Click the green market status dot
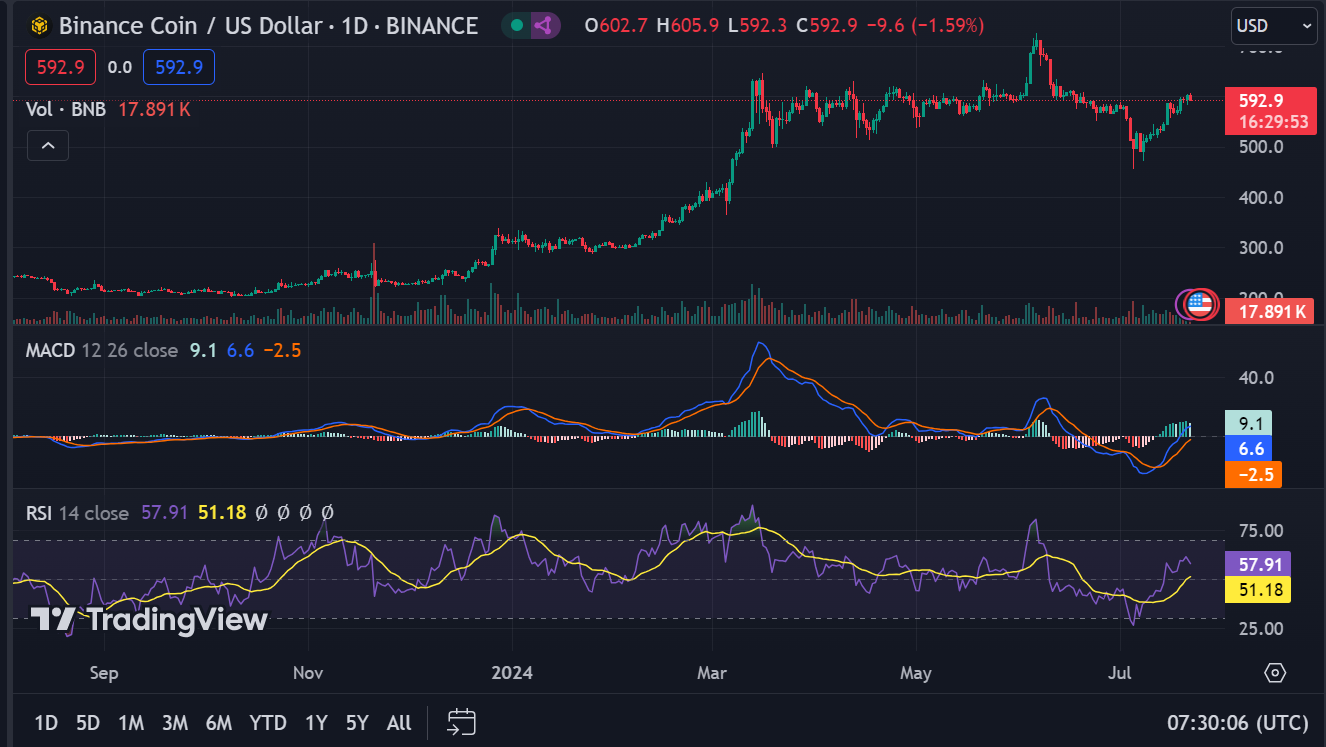The image size is (1326, 747). click(517, 26)
